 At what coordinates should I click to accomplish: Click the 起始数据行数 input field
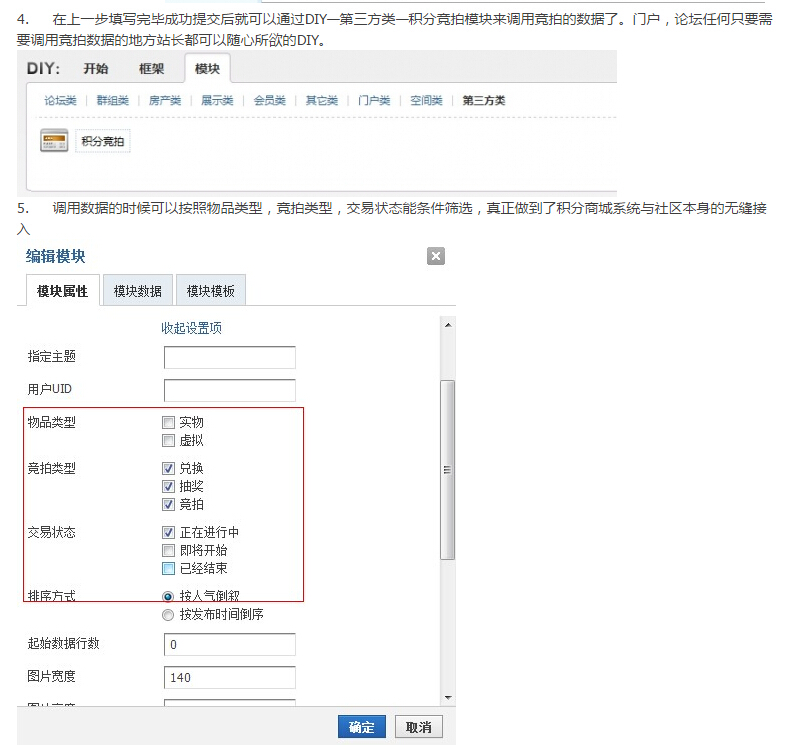tap(230, 644)
